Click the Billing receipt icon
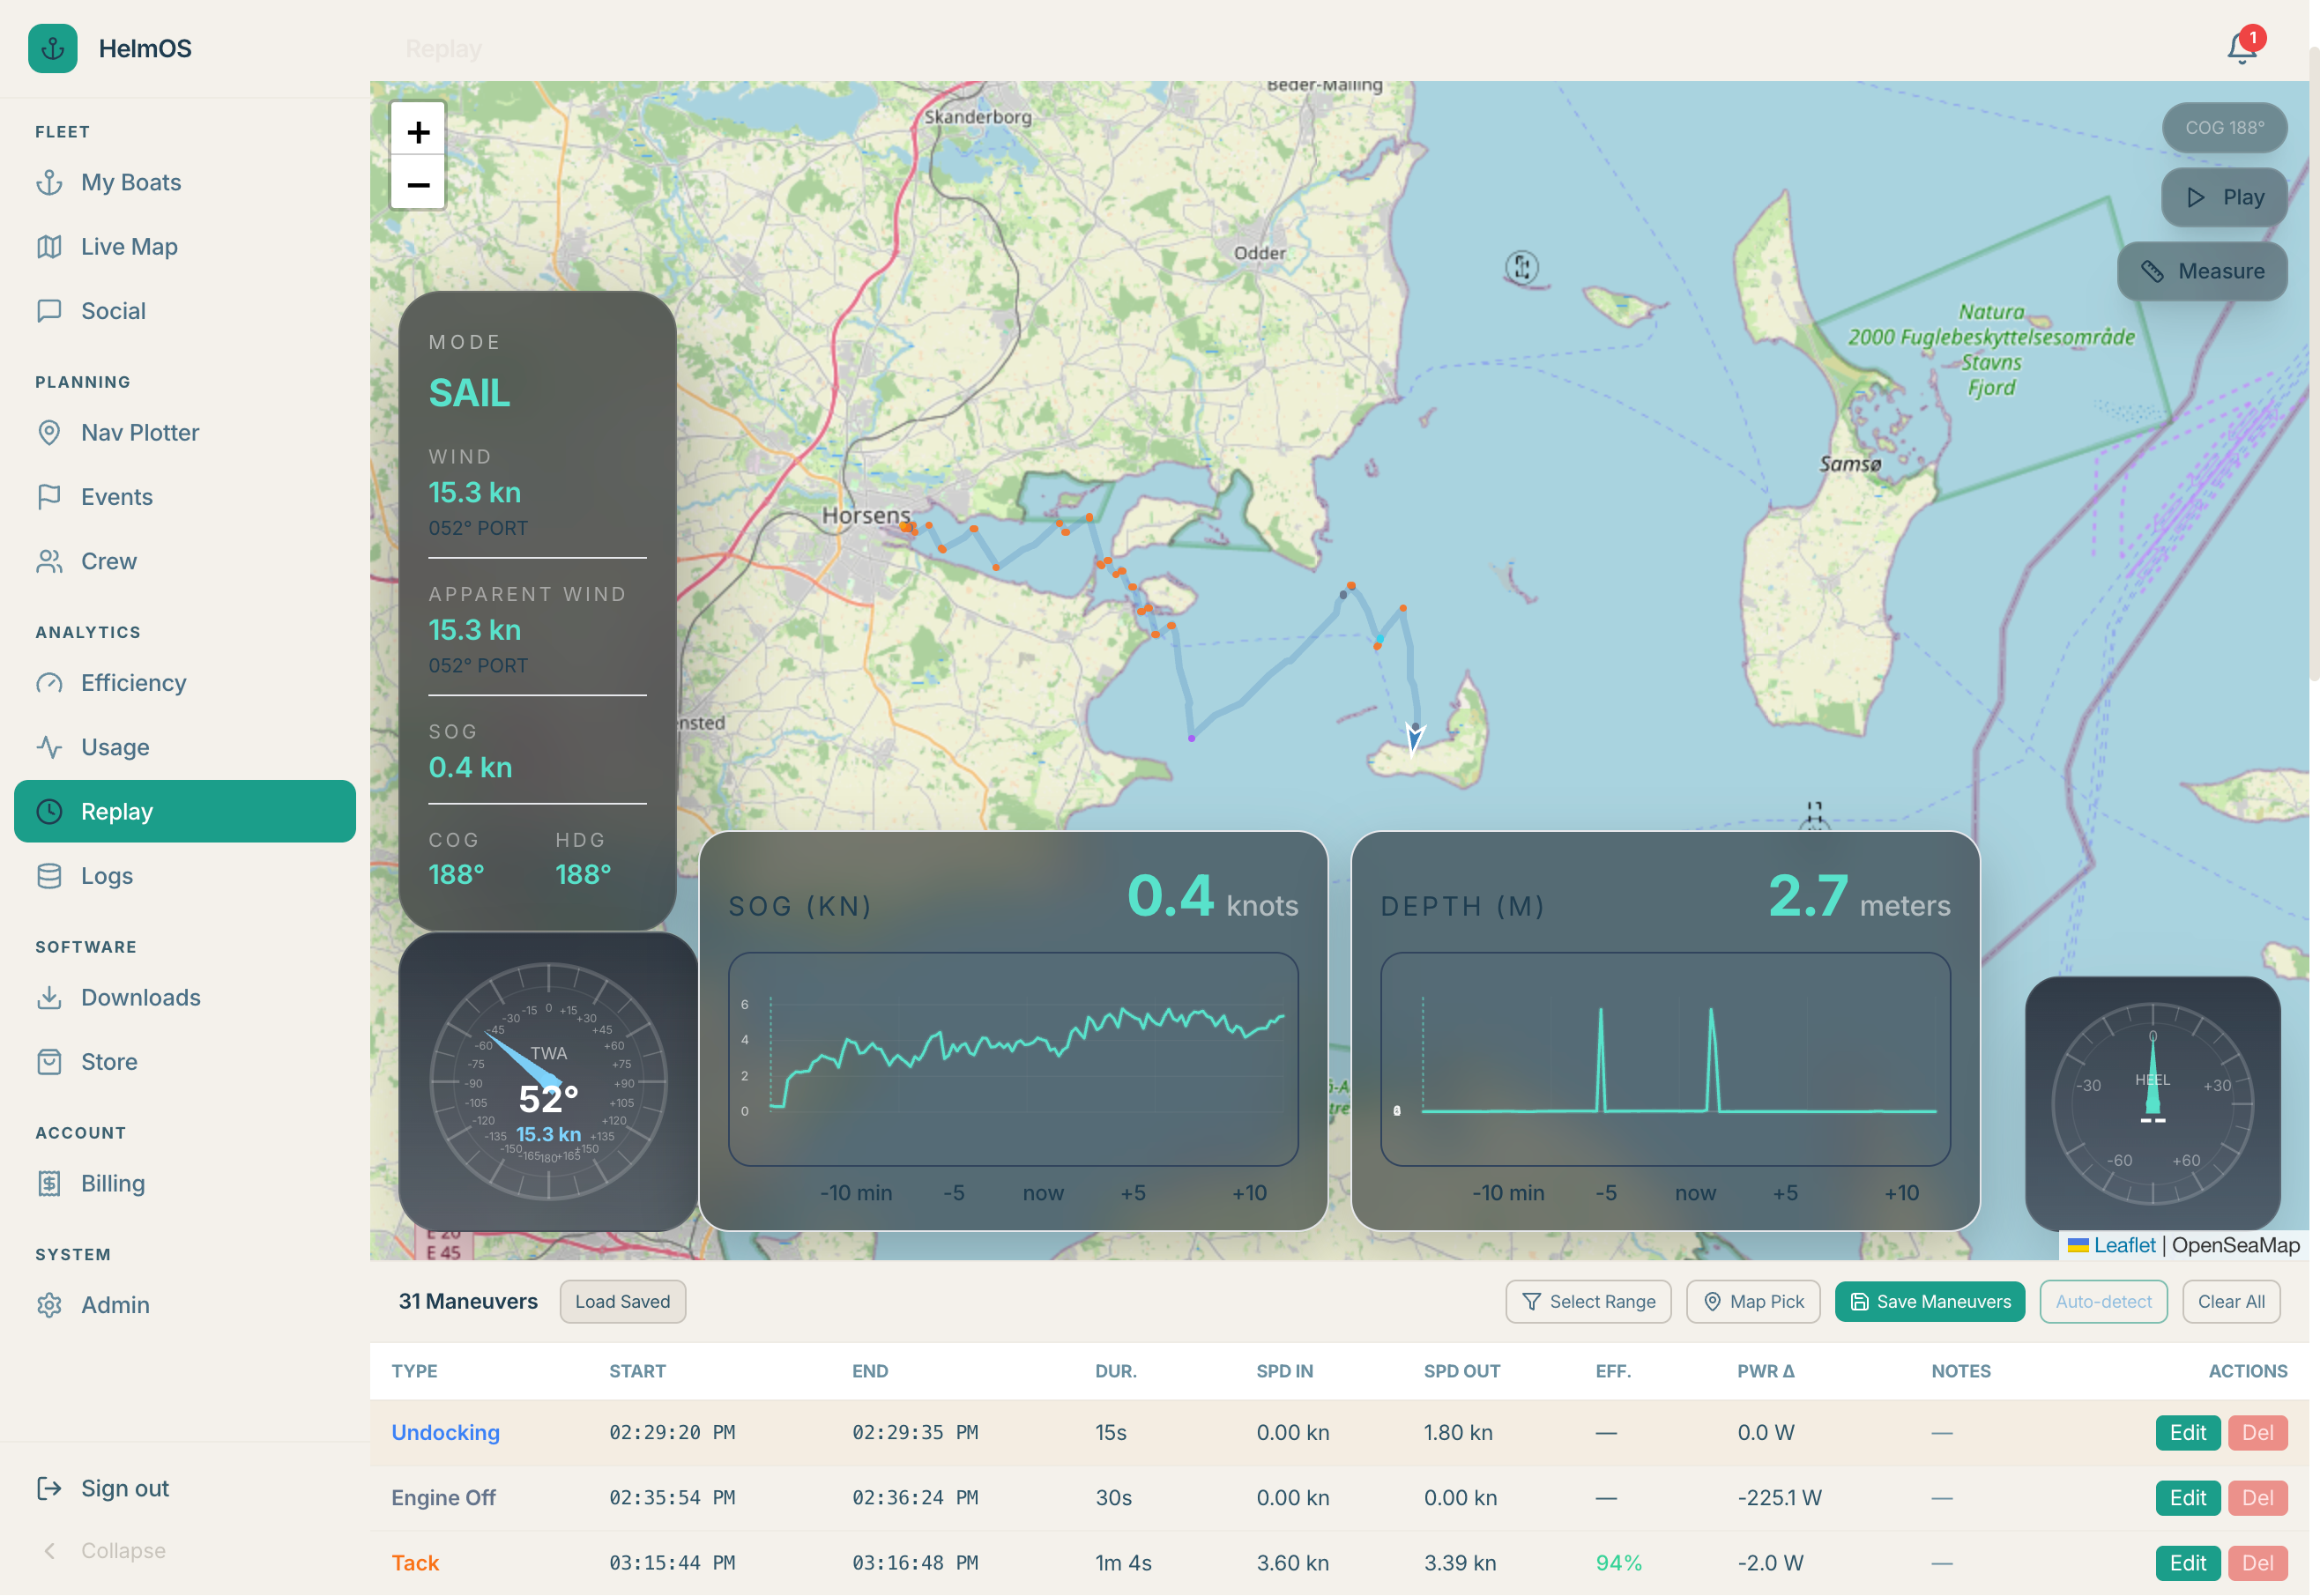The width and height of the screenshot is (2320, 1596). [x=49, y=1184]
